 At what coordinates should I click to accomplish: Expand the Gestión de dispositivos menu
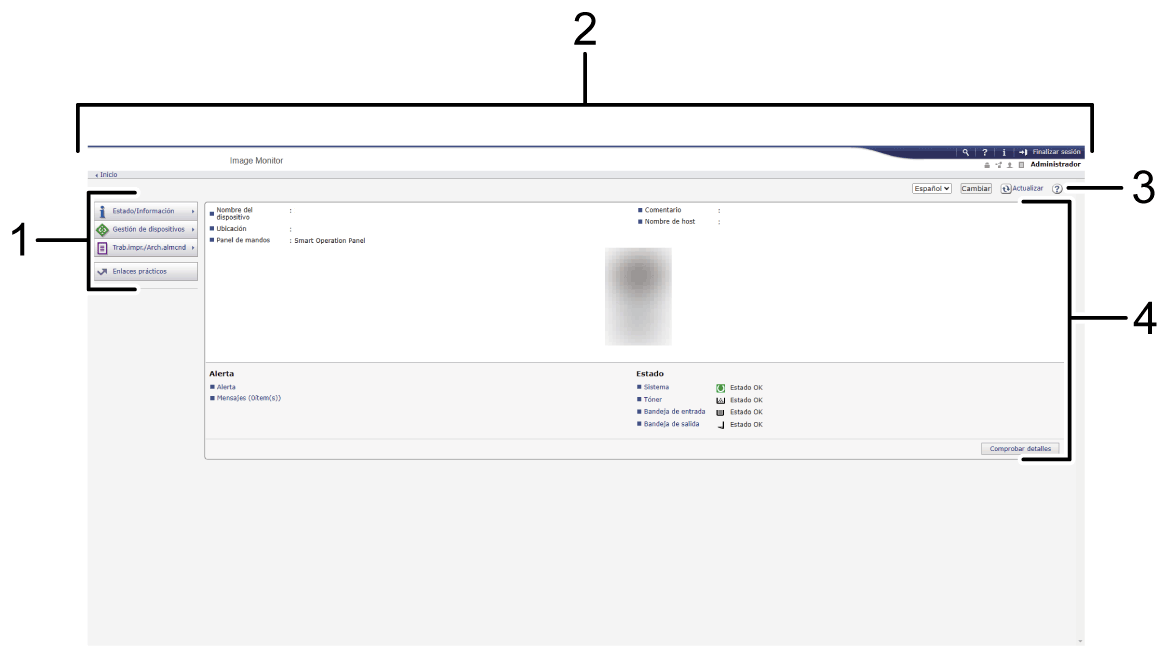pos(145,229)
